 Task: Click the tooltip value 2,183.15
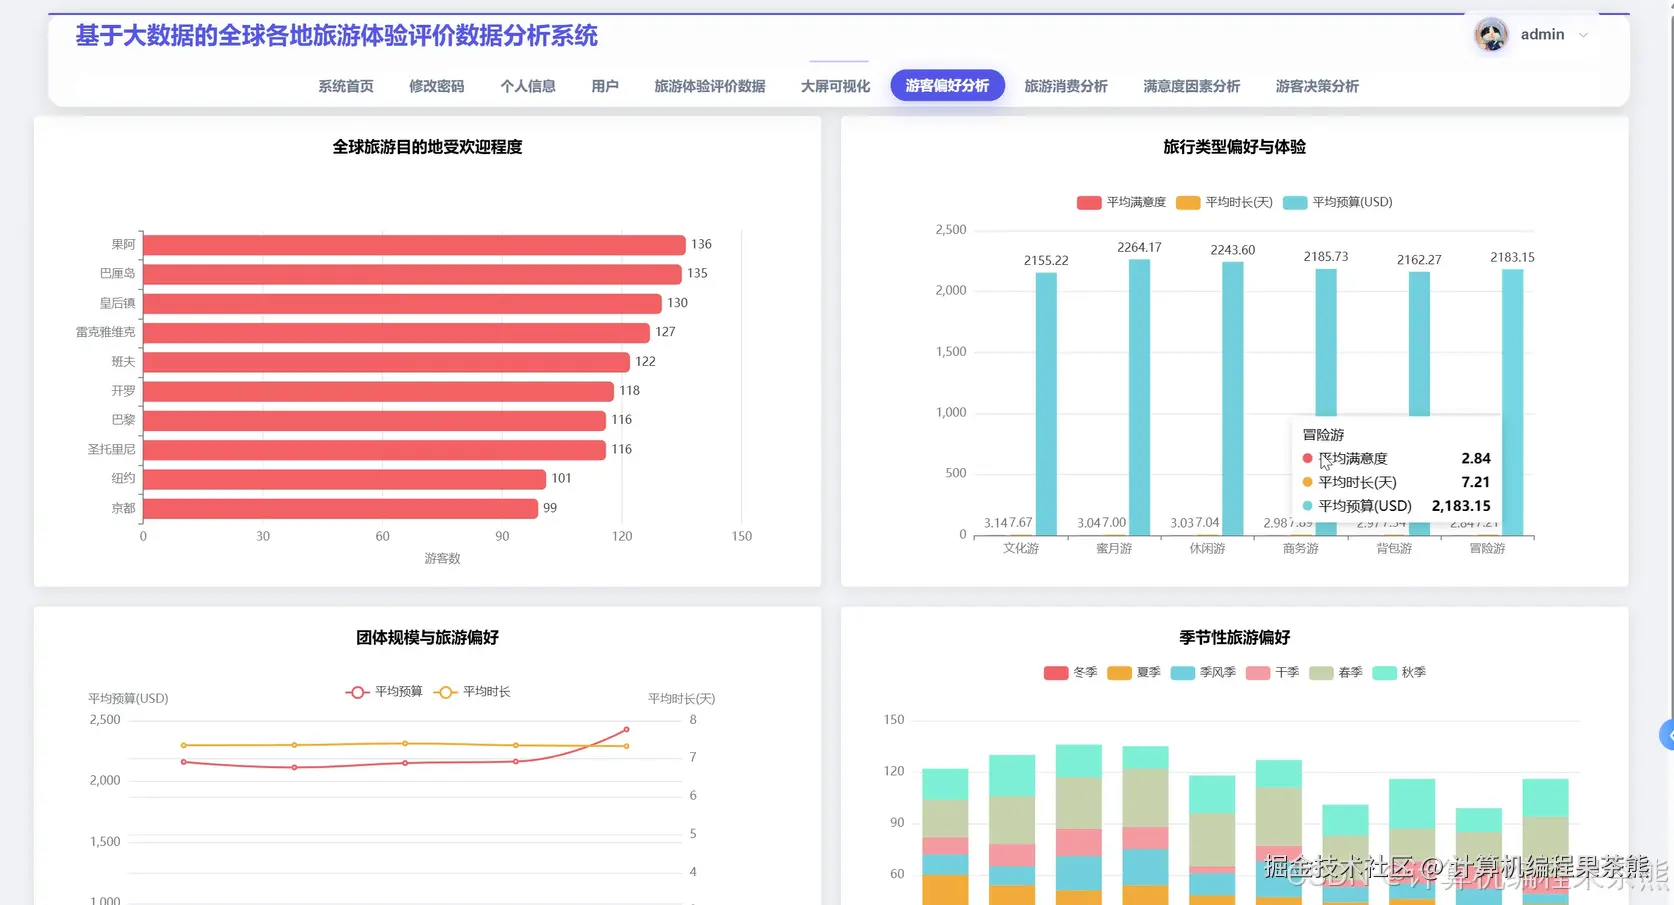point(1461,506)
